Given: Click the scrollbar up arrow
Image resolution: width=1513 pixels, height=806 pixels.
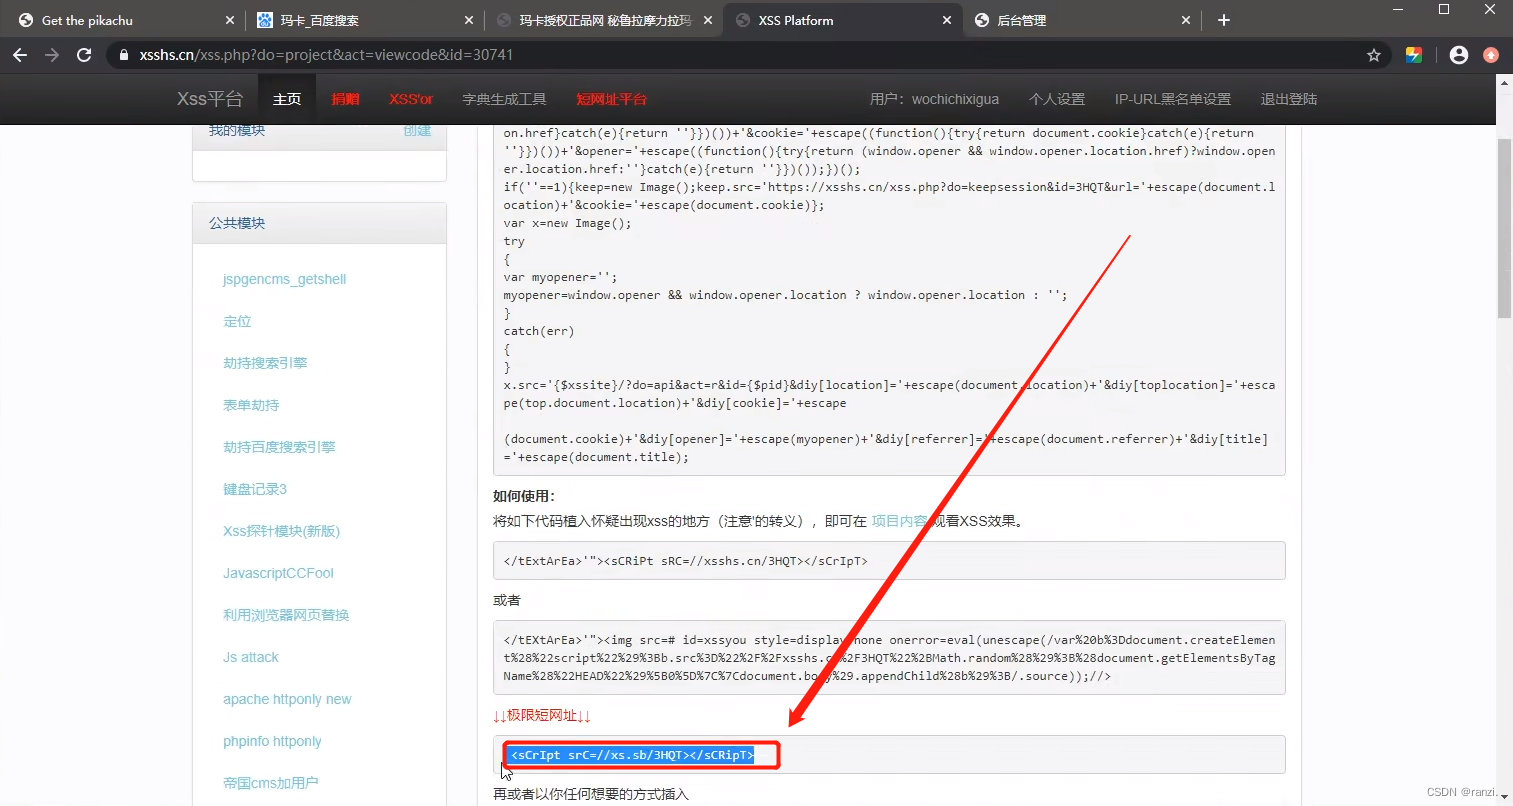Looking at the screenshot, I should click(x=1504, y=83).
